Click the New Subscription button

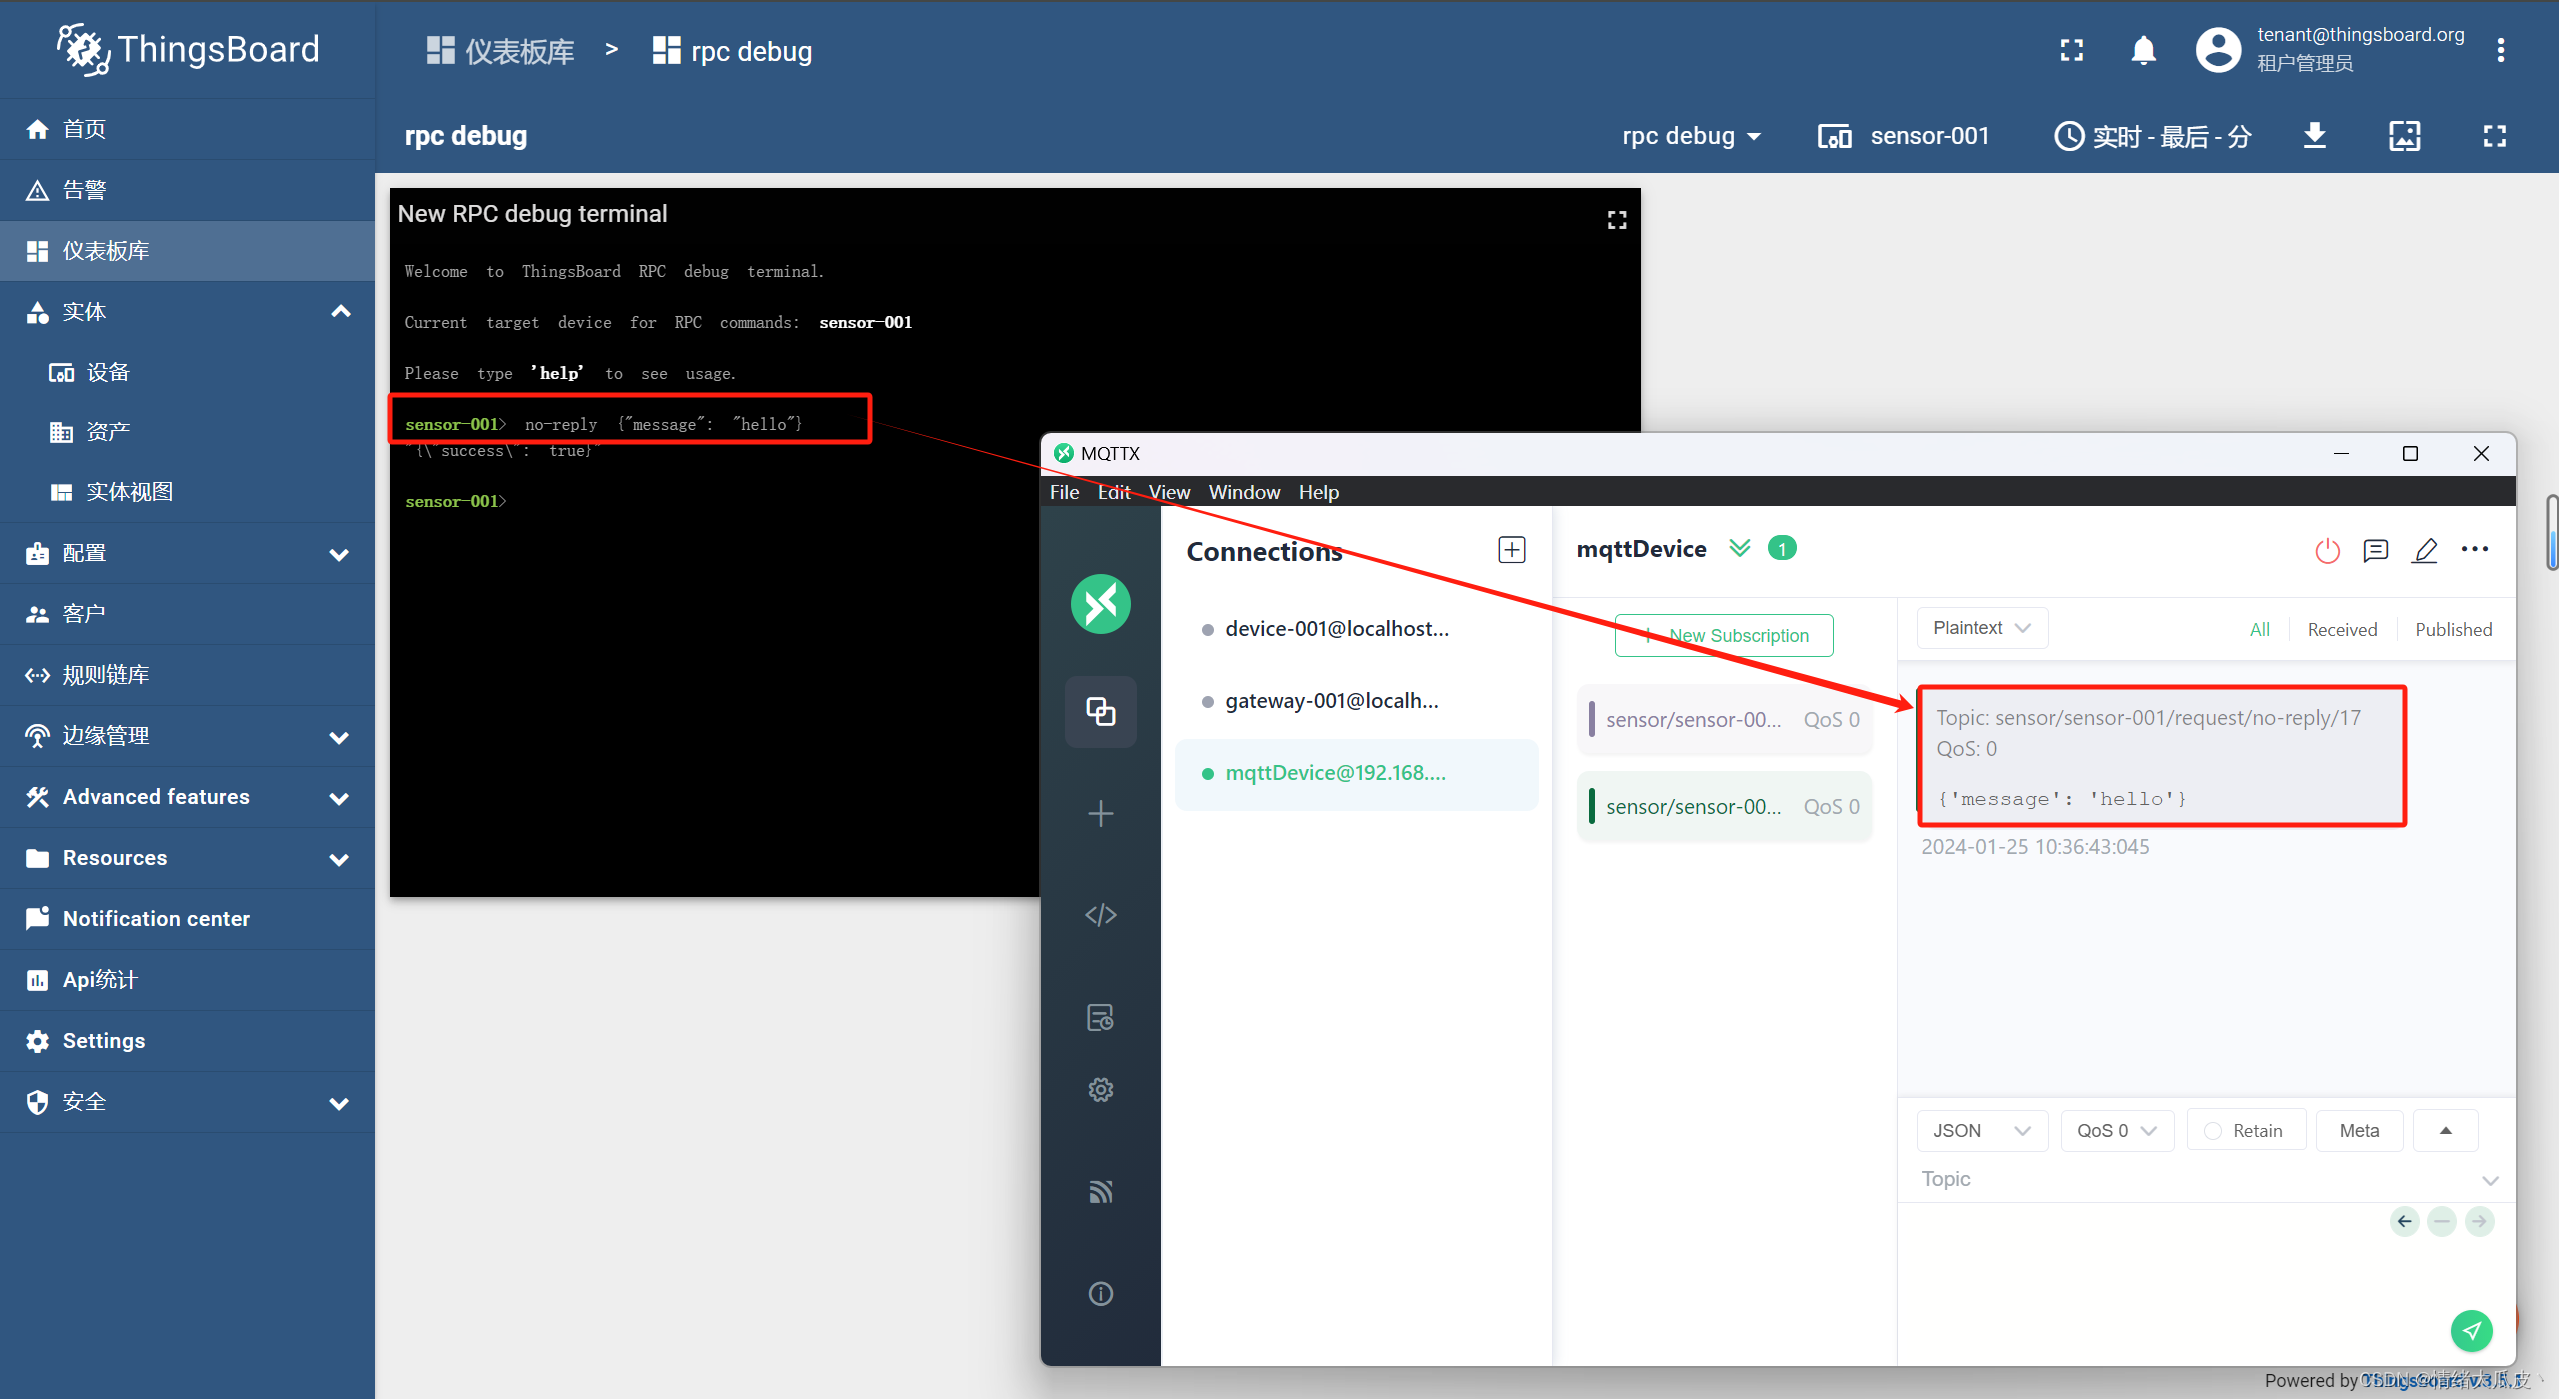pyautogui.click(x=1724, y=635)
